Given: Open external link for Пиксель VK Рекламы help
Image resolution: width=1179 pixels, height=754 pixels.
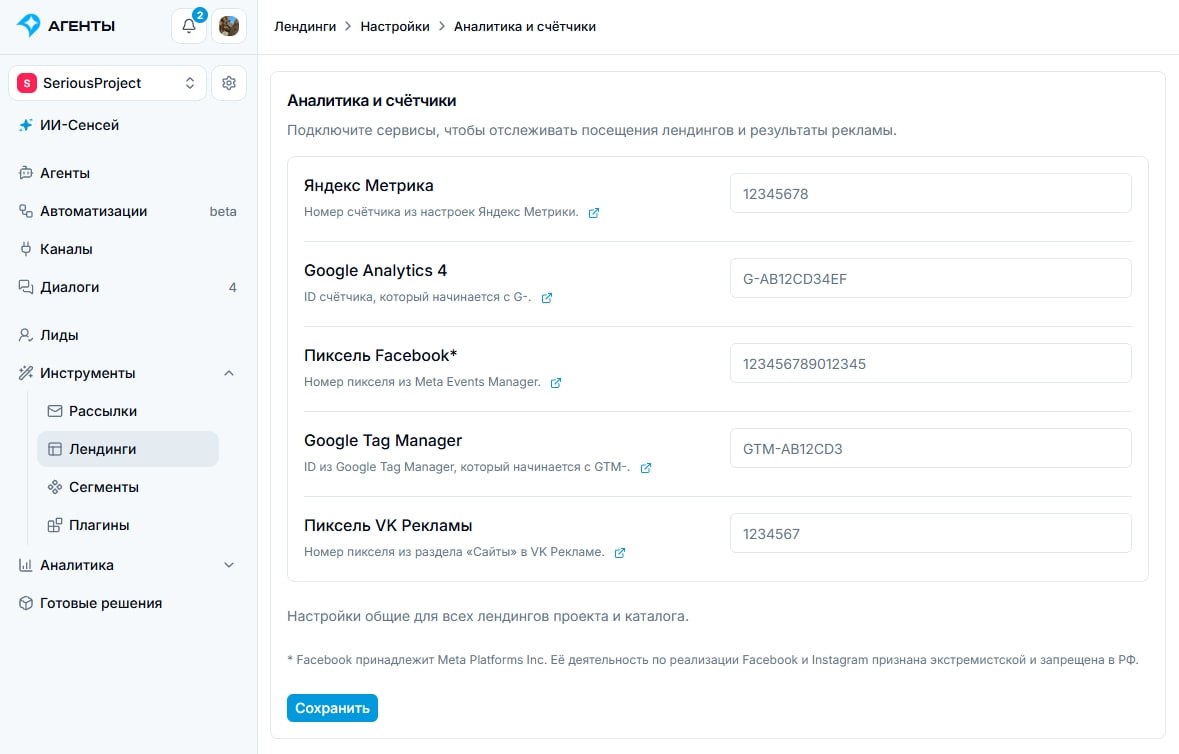Looking at the screenshot, I should click(620, 553).
